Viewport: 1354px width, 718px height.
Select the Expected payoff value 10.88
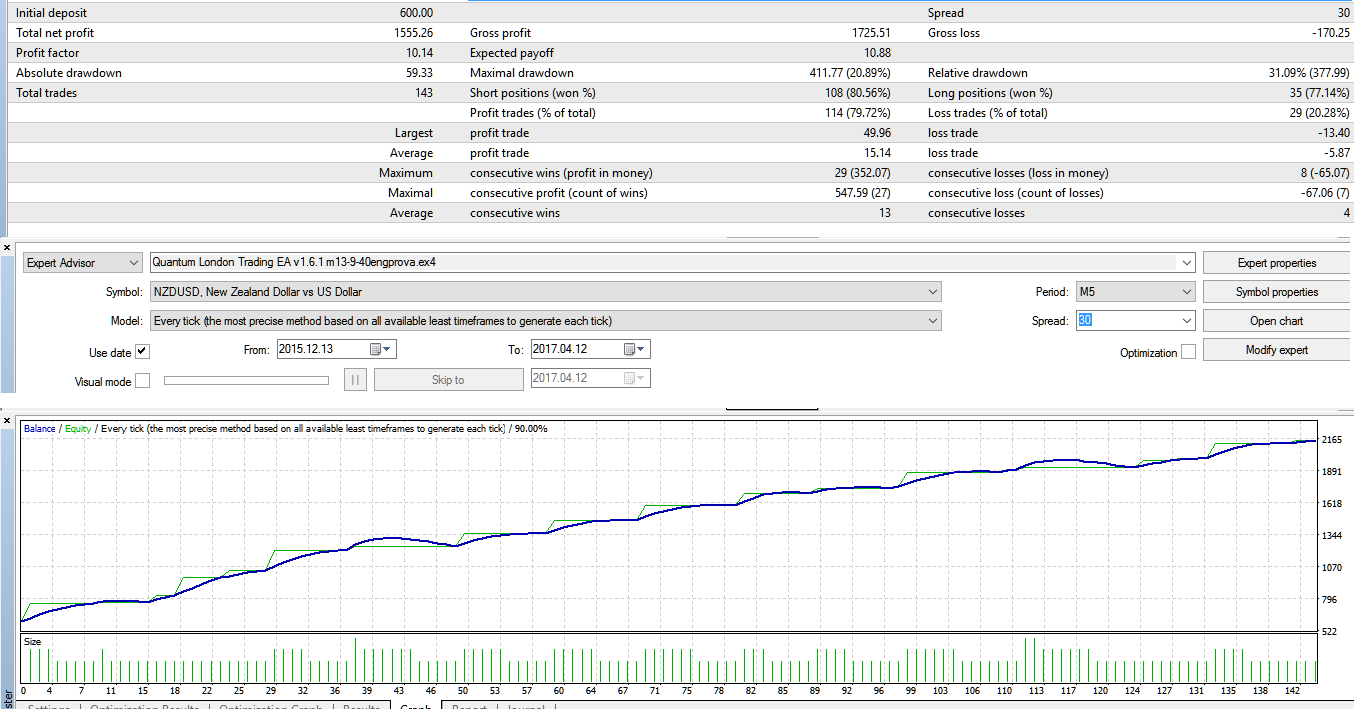point(877,53)
